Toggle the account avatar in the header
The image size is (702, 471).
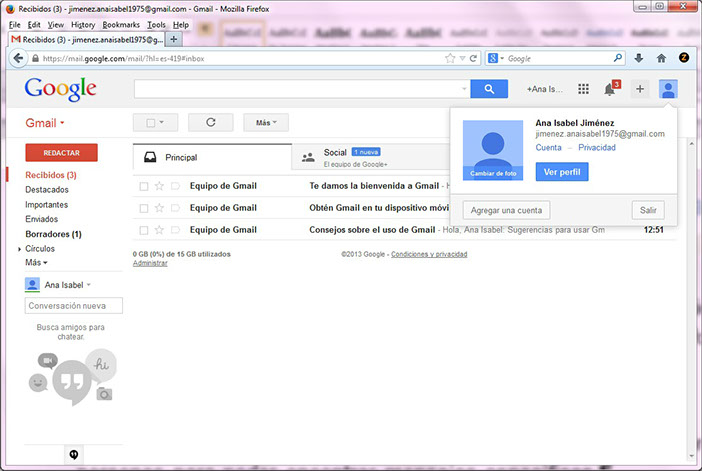pyautogui.click(x=668, y=89)
